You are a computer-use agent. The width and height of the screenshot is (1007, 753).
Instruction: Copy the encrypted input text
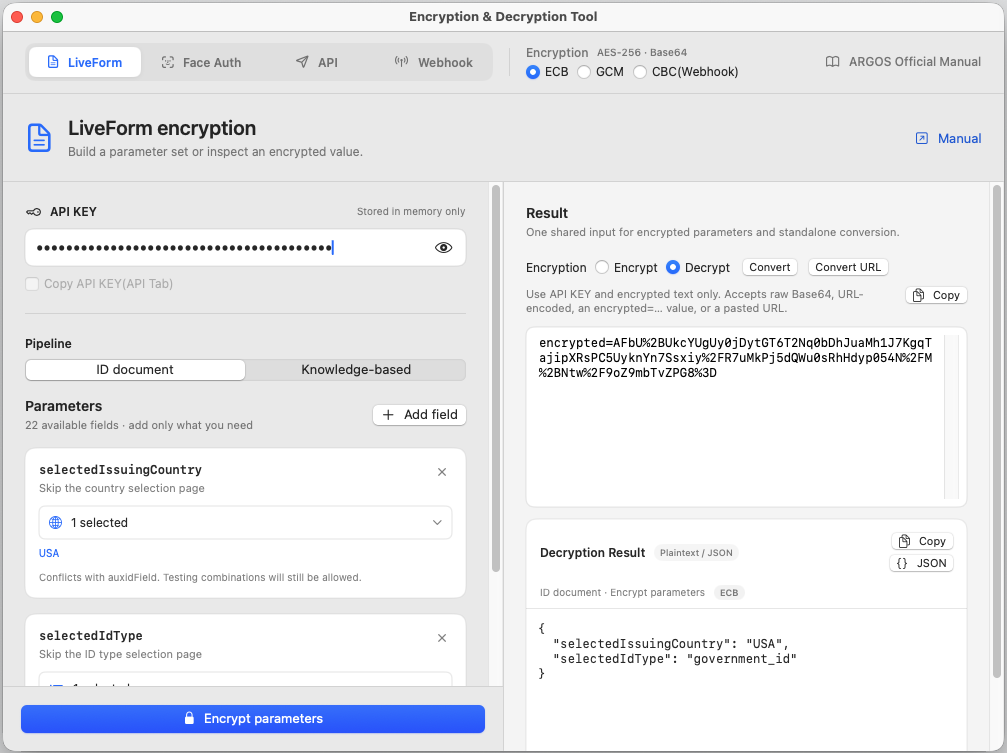[936, 295]
